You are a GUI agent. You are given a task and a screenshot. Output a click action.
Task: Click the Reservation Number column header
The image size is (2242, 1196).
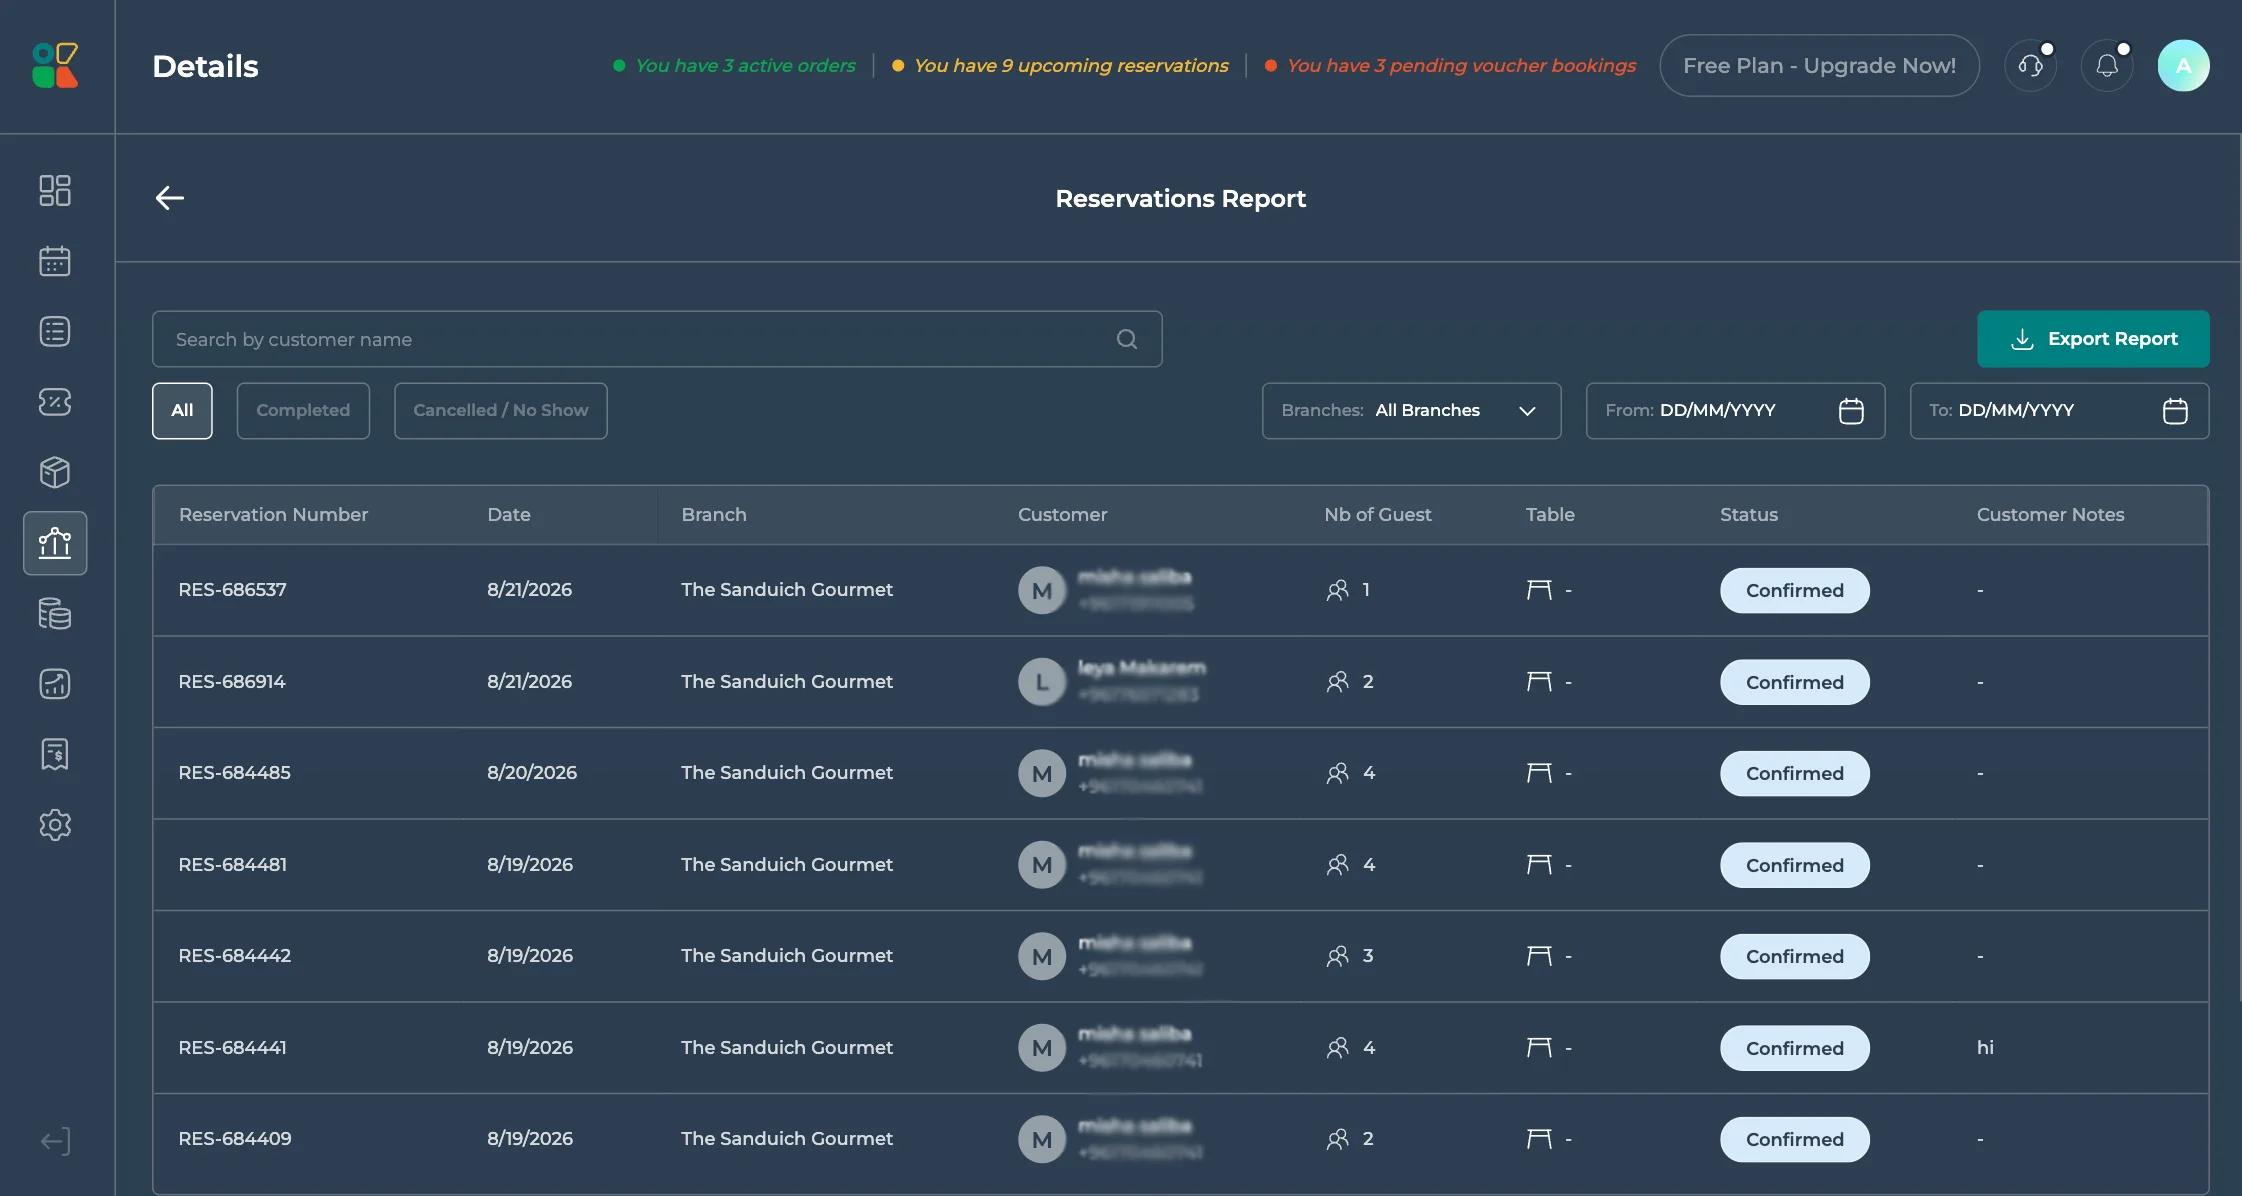[273, 515]
